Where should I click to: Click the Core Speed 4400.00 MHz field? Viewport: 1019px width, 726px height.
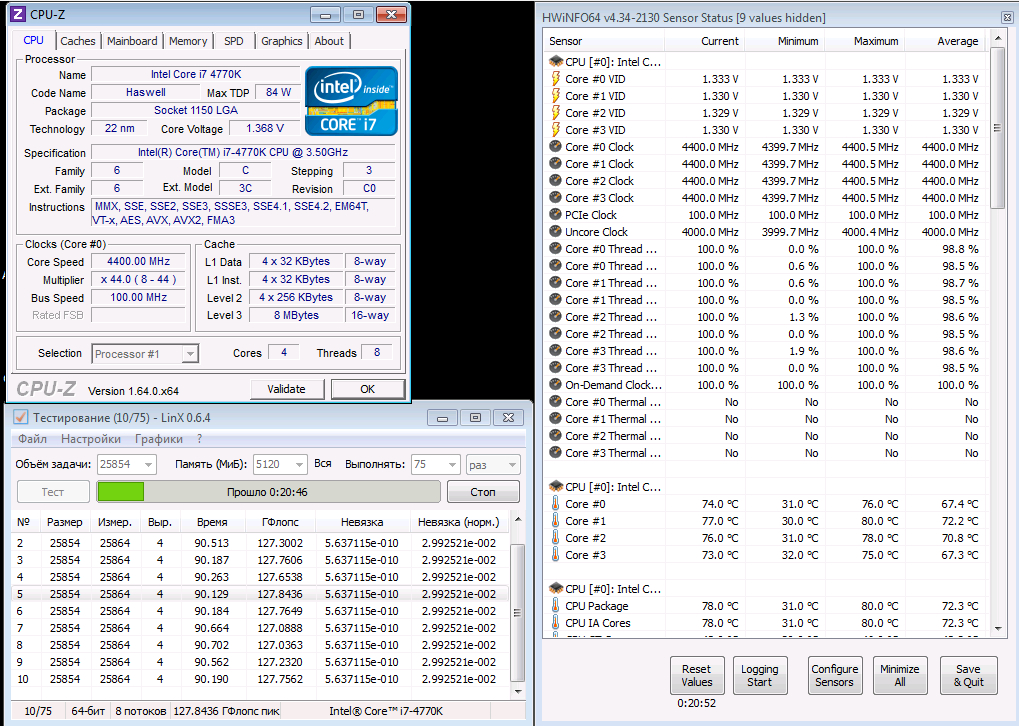[138, 261]
